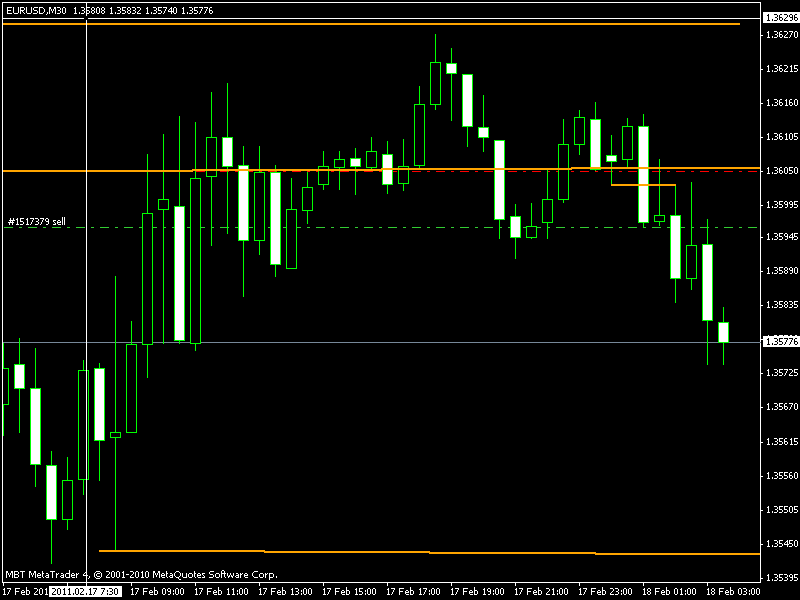Click the 18 Feb 01:00 time label
The width and height of the screenshot is (800, 600).
coord(669,592)
